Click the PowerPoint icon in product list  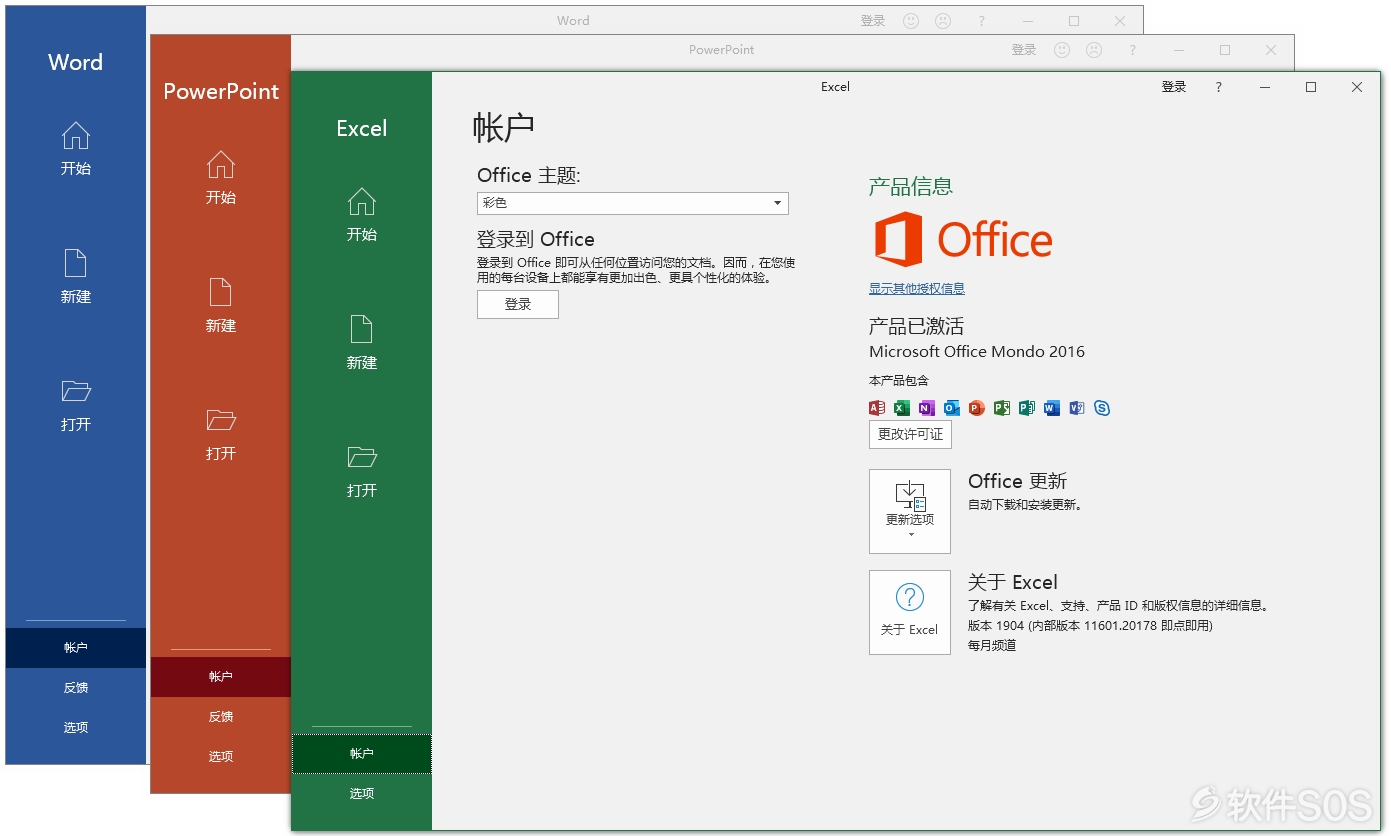pyautogui.click(x=977, y=408)
